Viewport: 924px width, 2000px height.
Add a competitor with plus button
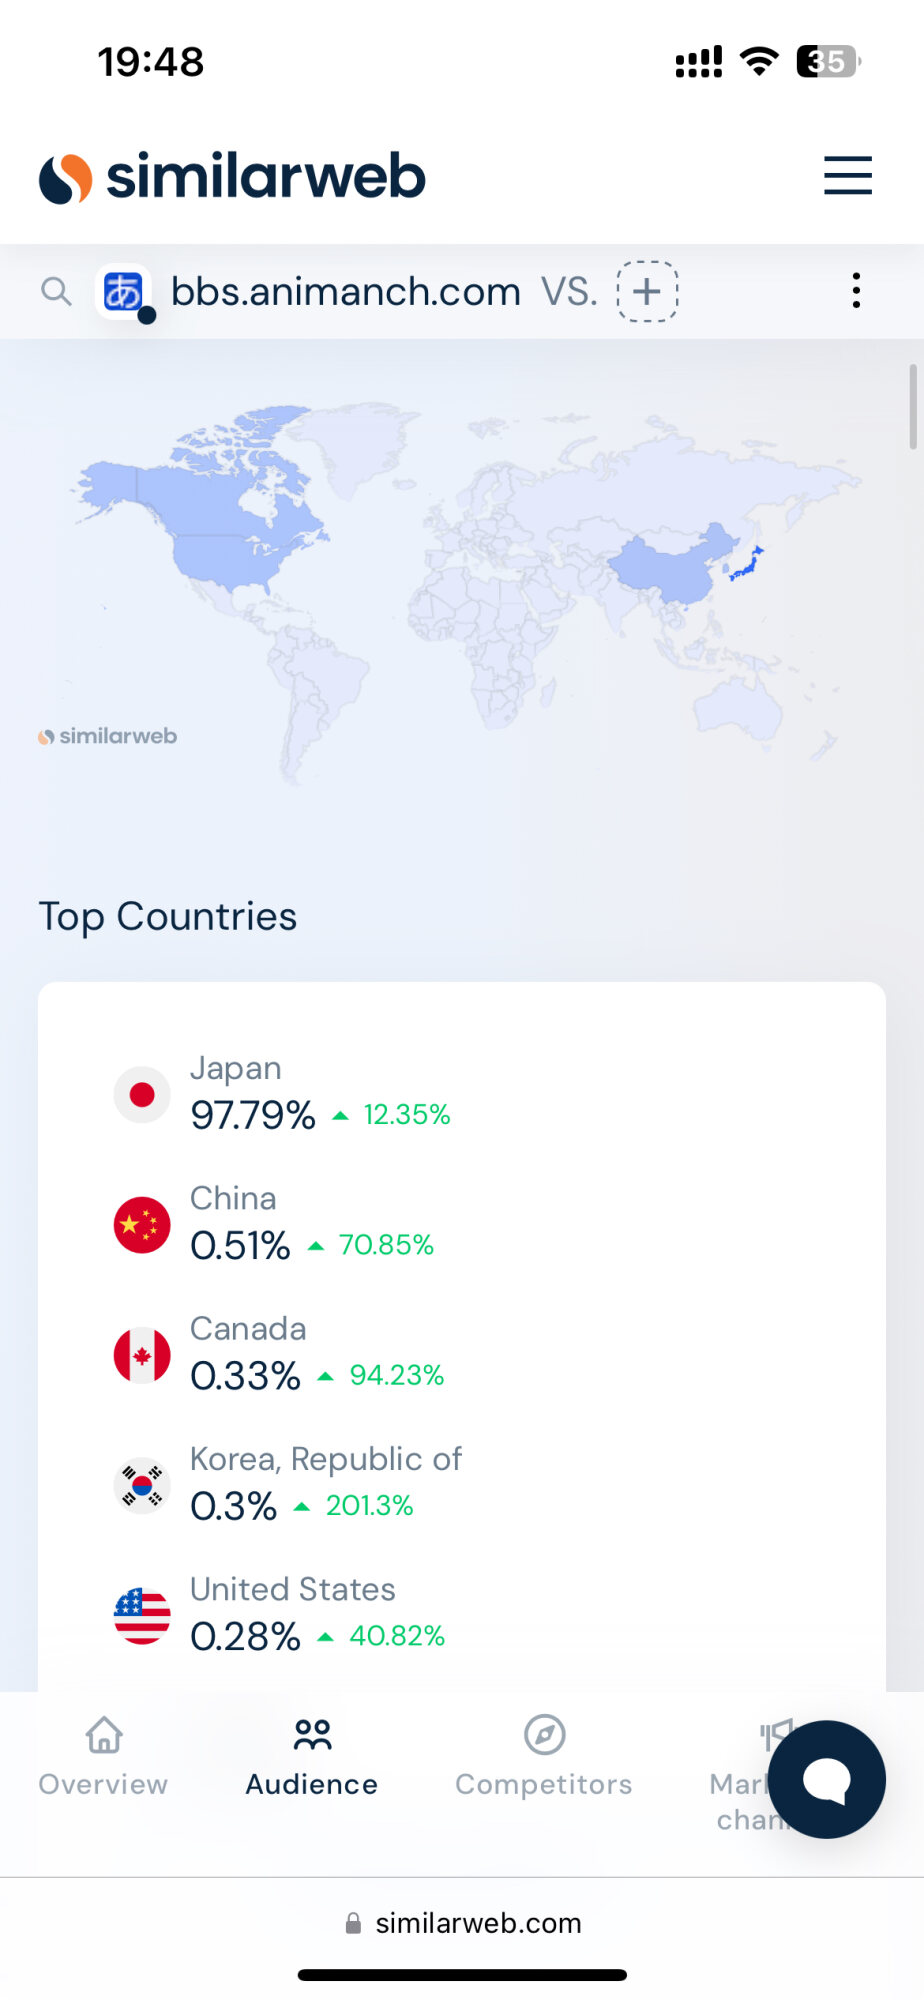coord(647,291)
